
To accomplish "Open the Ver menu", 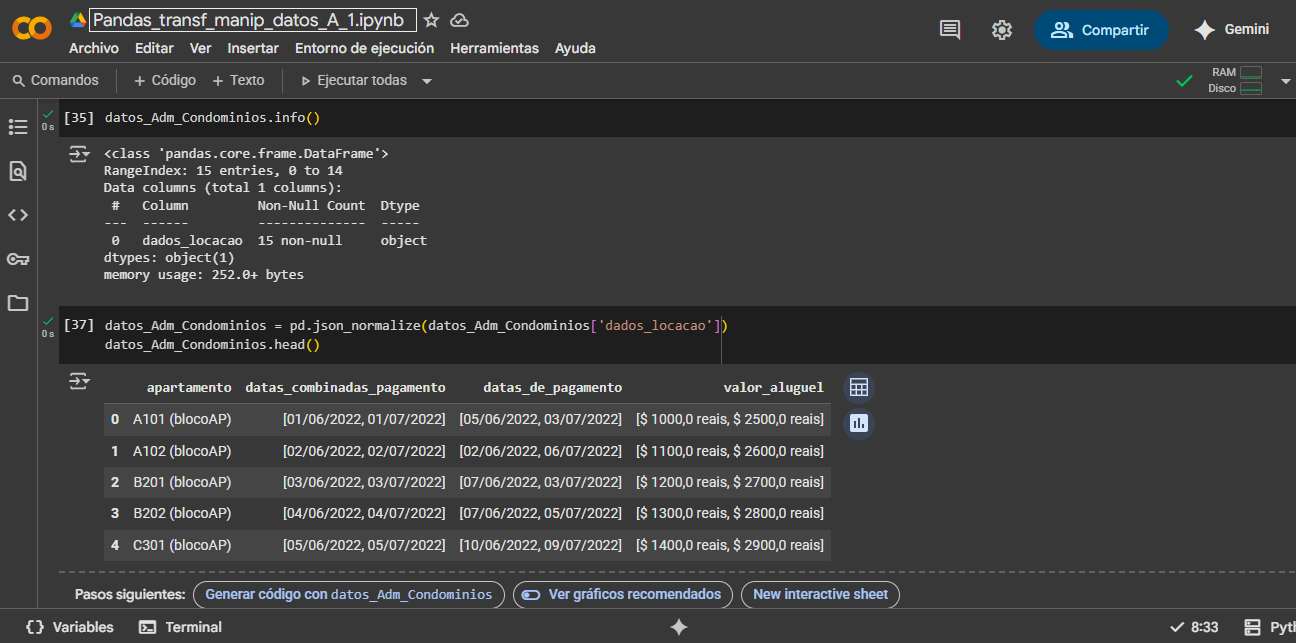I will click(201, 48).
